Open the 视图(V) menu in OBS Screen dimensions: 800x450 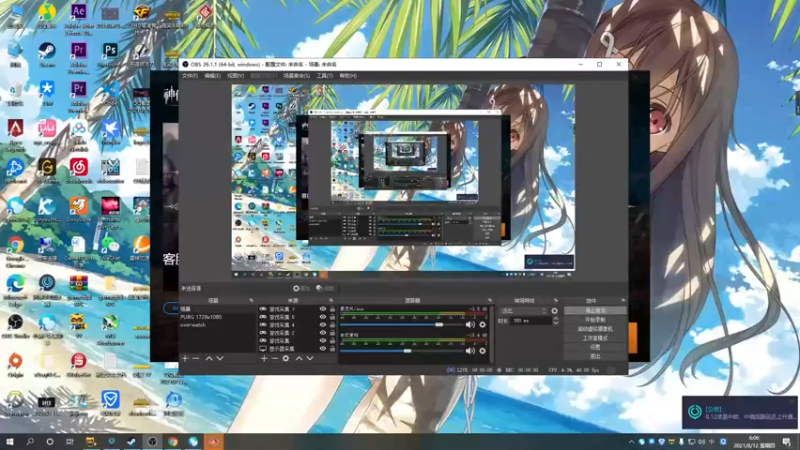tap(235, 76)
